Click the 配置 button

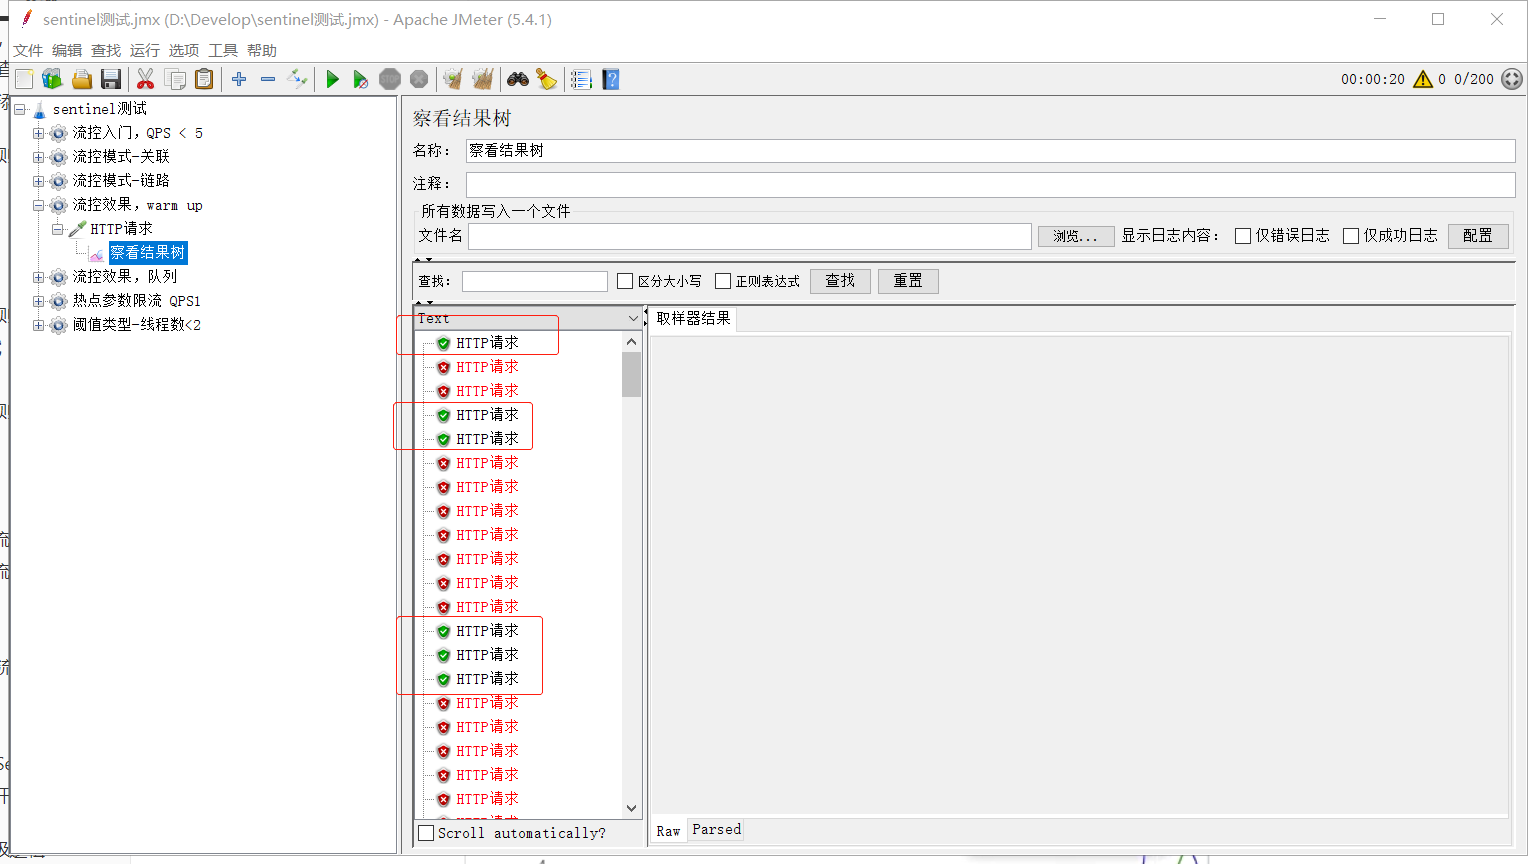coord(1478,236)
